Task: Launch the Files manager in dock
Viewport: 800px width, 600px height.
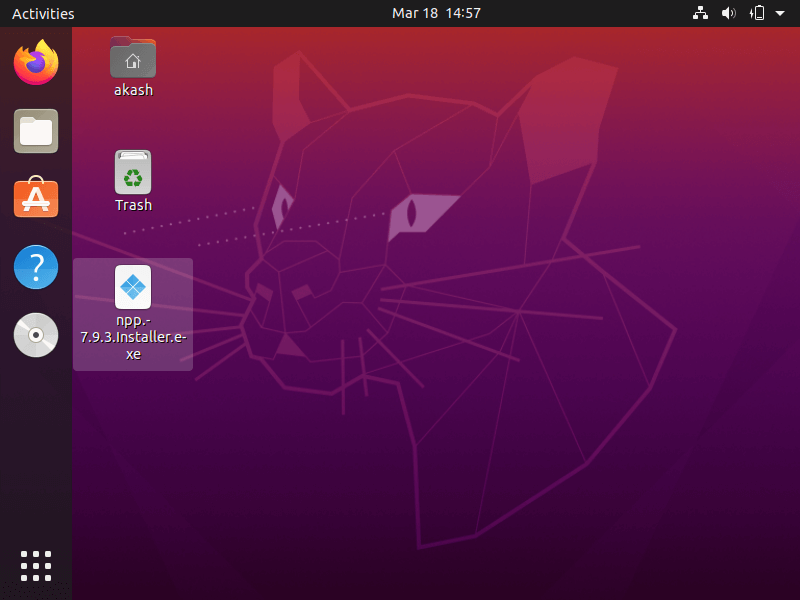Action: [x=36, y=131]
